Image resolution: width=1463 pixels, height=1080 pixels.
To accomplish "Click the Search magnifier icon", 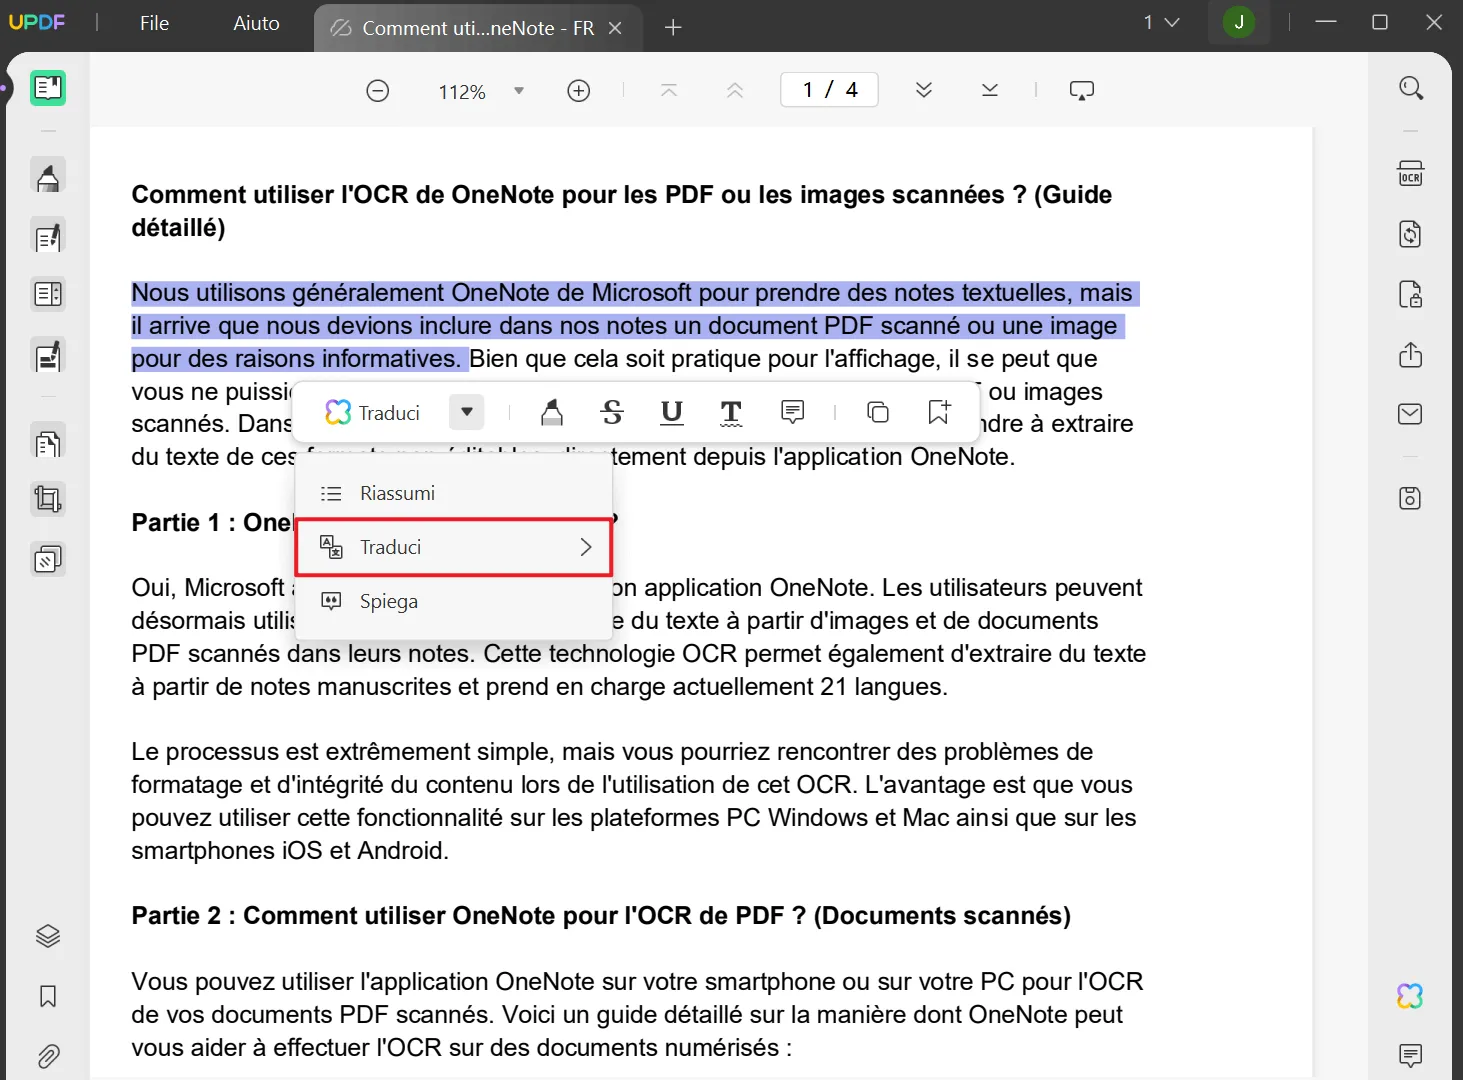I will [x=1411, y=88].
